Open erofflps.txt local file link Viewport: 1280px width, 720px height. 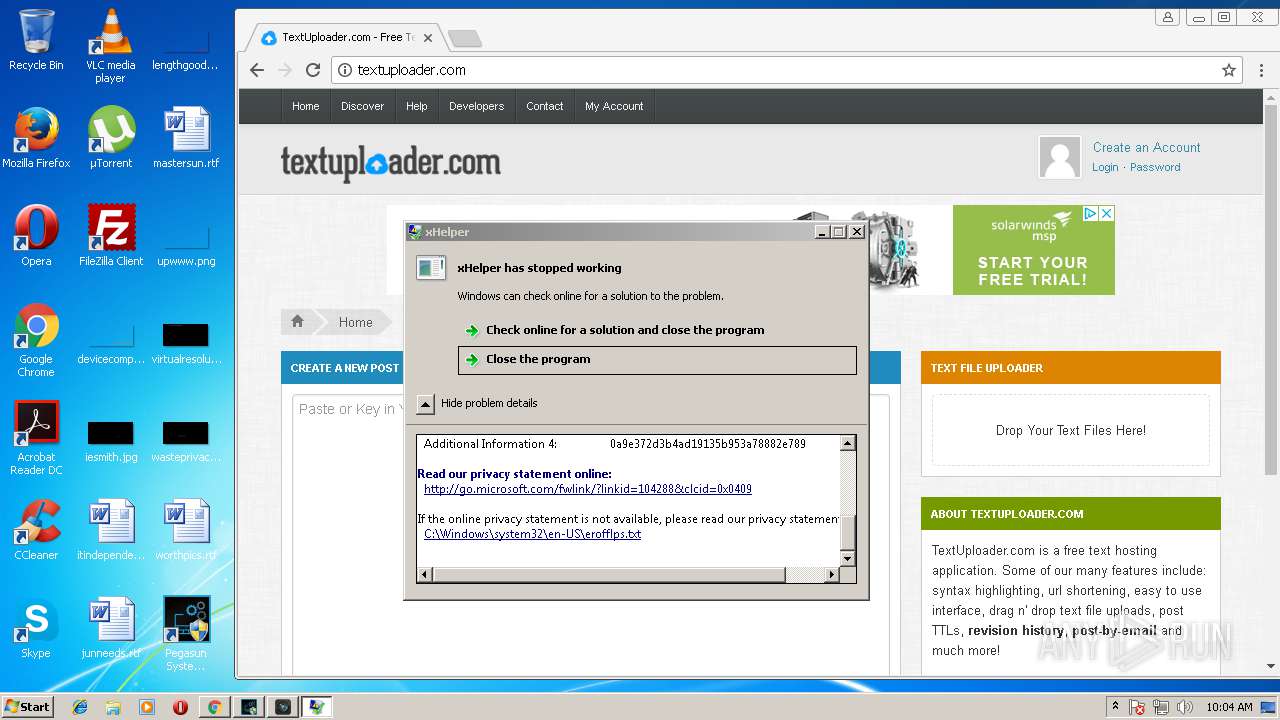tap(533, 534)
